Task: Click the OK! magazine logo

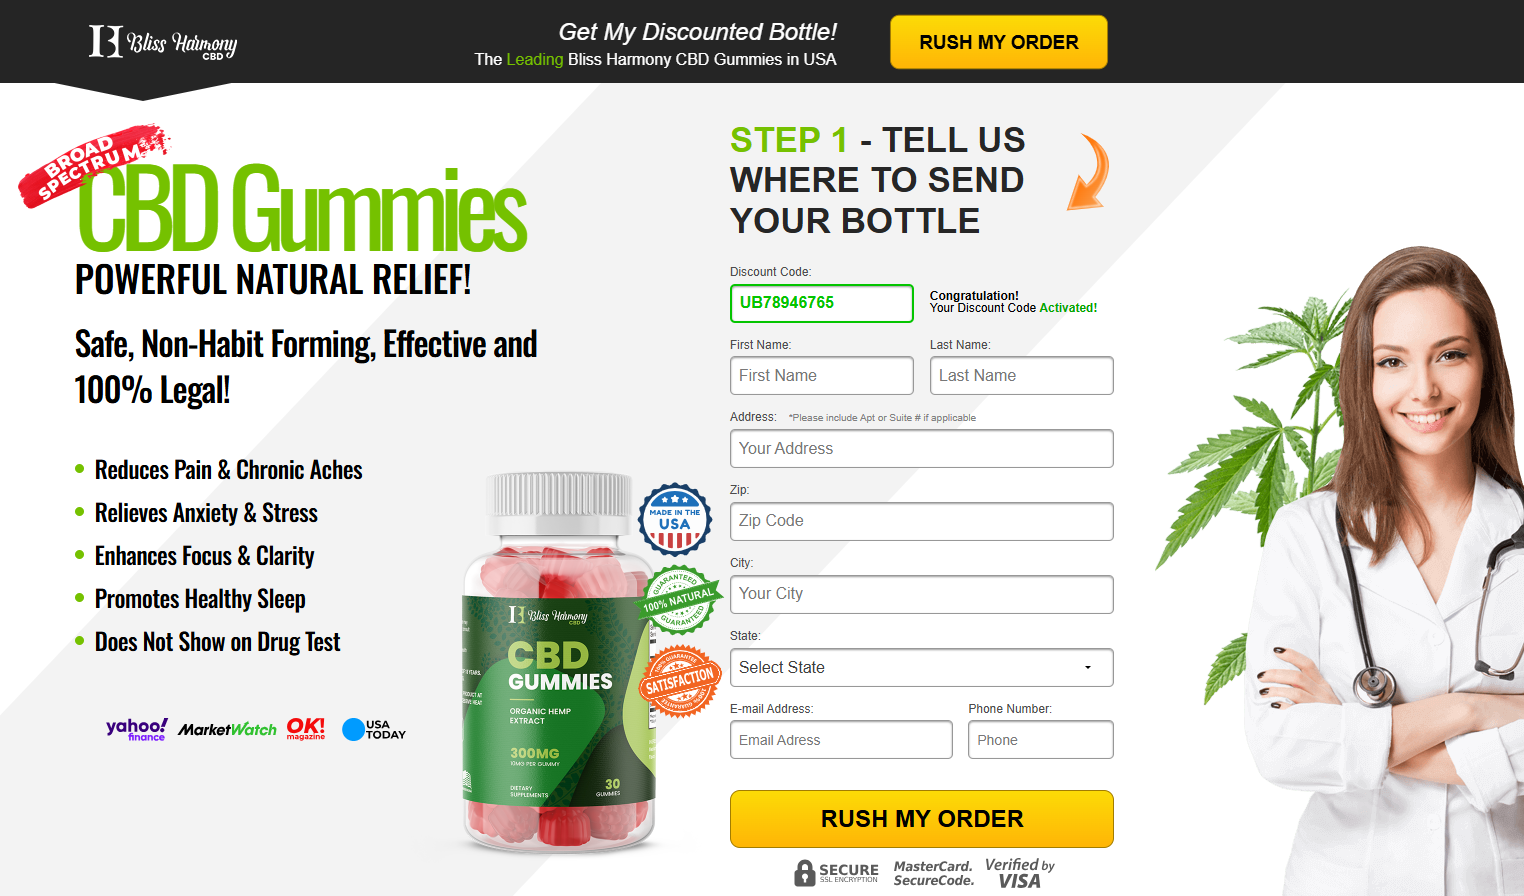Action: tap(306, 728)
